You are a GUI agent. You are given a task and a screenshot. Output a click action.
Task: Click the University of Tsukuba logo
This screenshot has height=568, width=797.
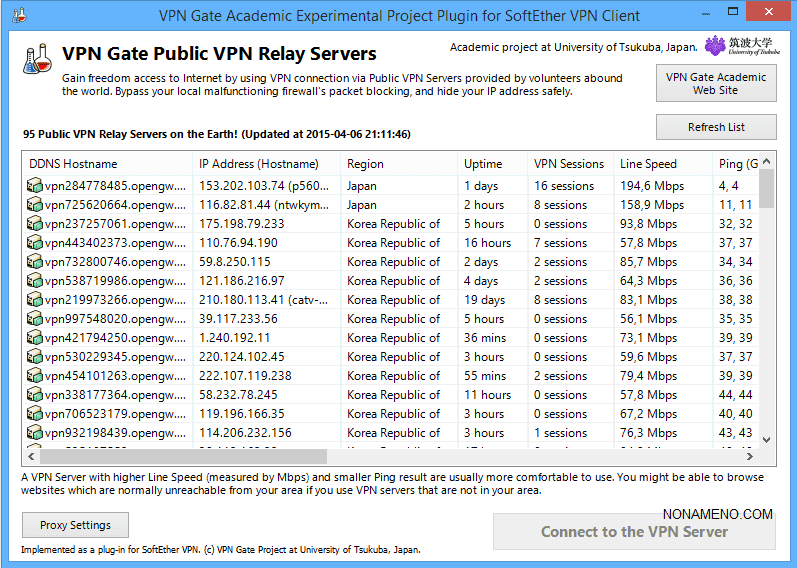tap(741, 46)
